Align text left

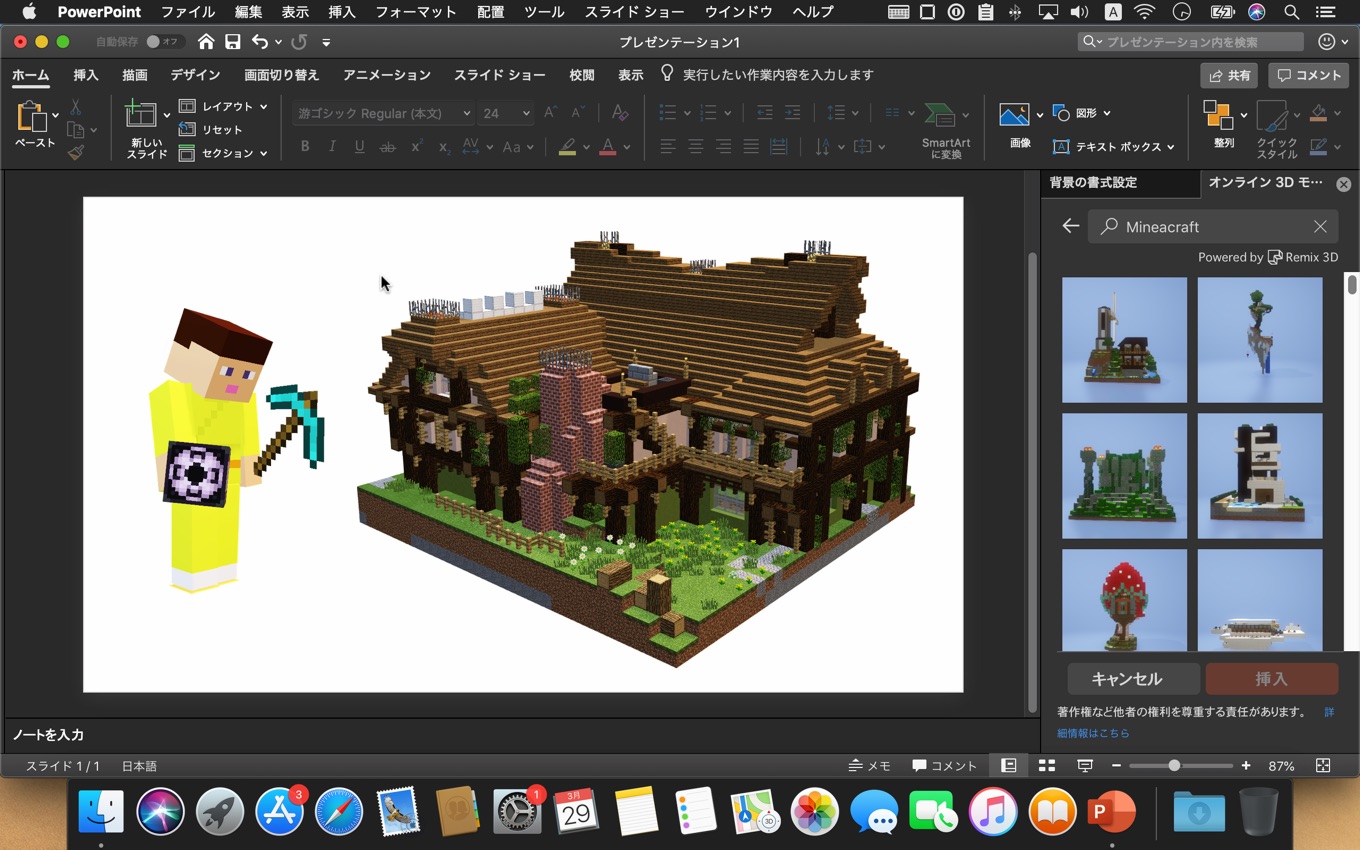668,147
